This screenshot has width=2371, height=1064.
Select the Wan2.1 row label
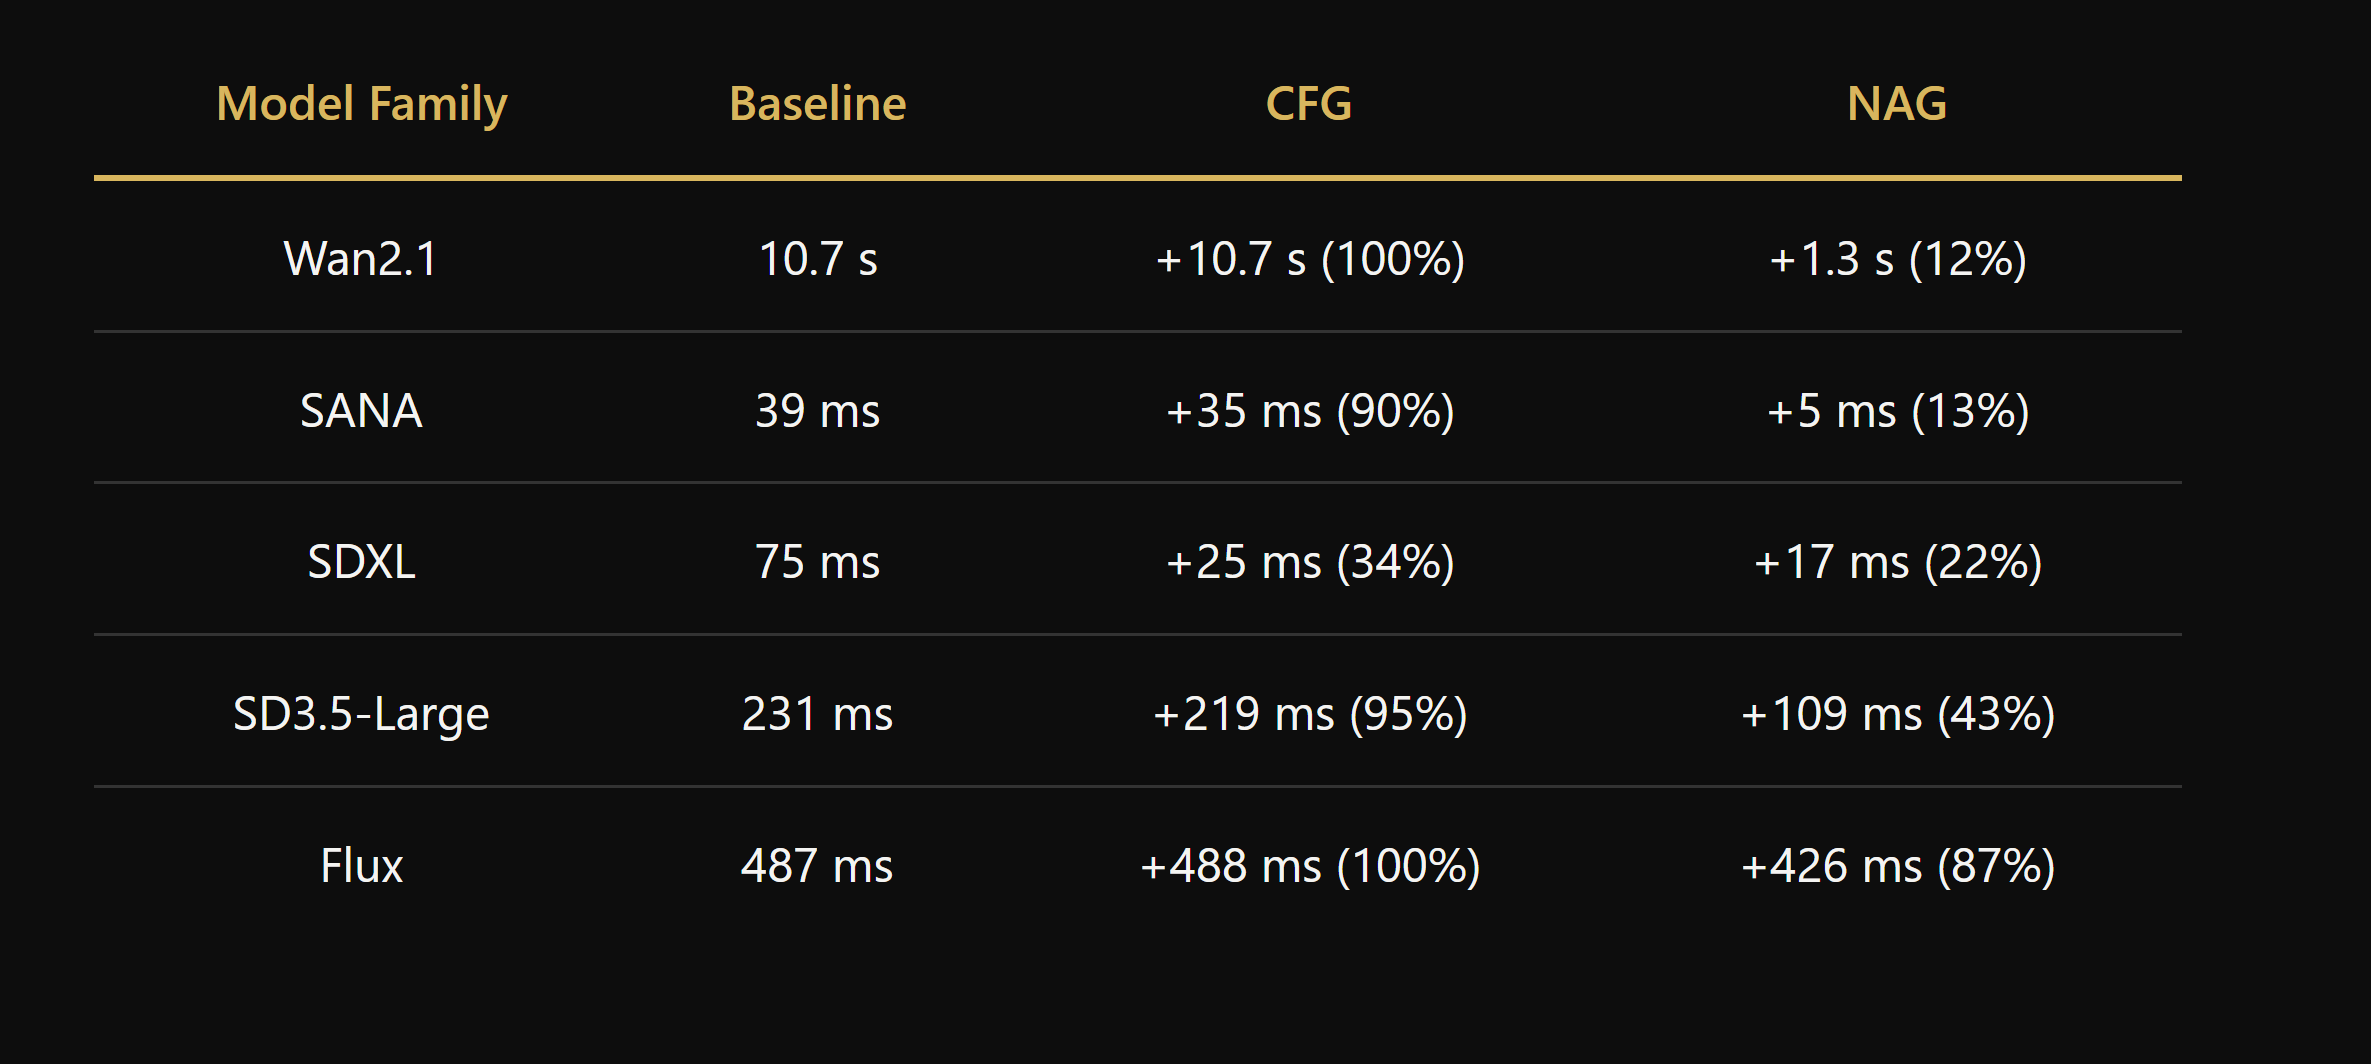(x=362, y=259)
